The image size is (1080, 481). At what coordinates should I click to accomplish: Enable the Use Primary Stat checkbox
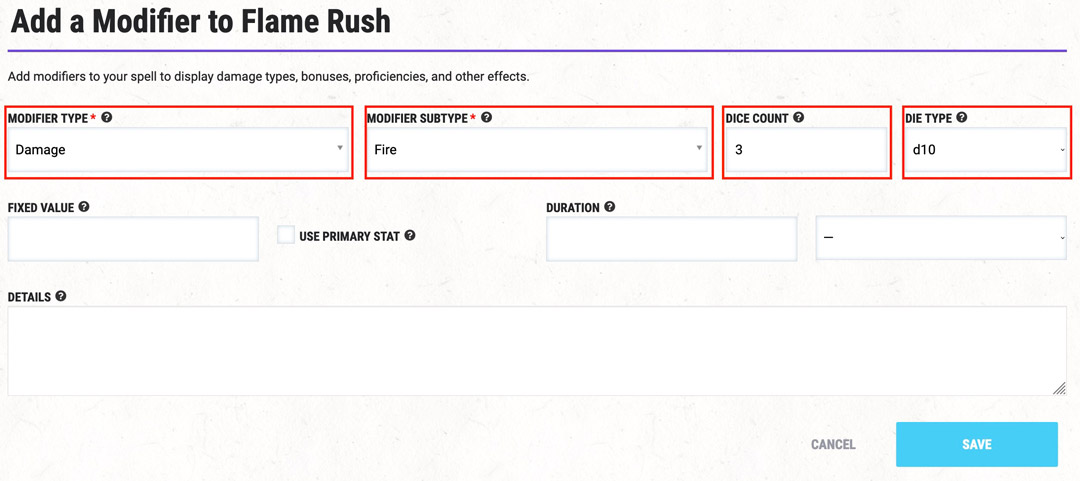pyautogui.click(x=286, y=236)
